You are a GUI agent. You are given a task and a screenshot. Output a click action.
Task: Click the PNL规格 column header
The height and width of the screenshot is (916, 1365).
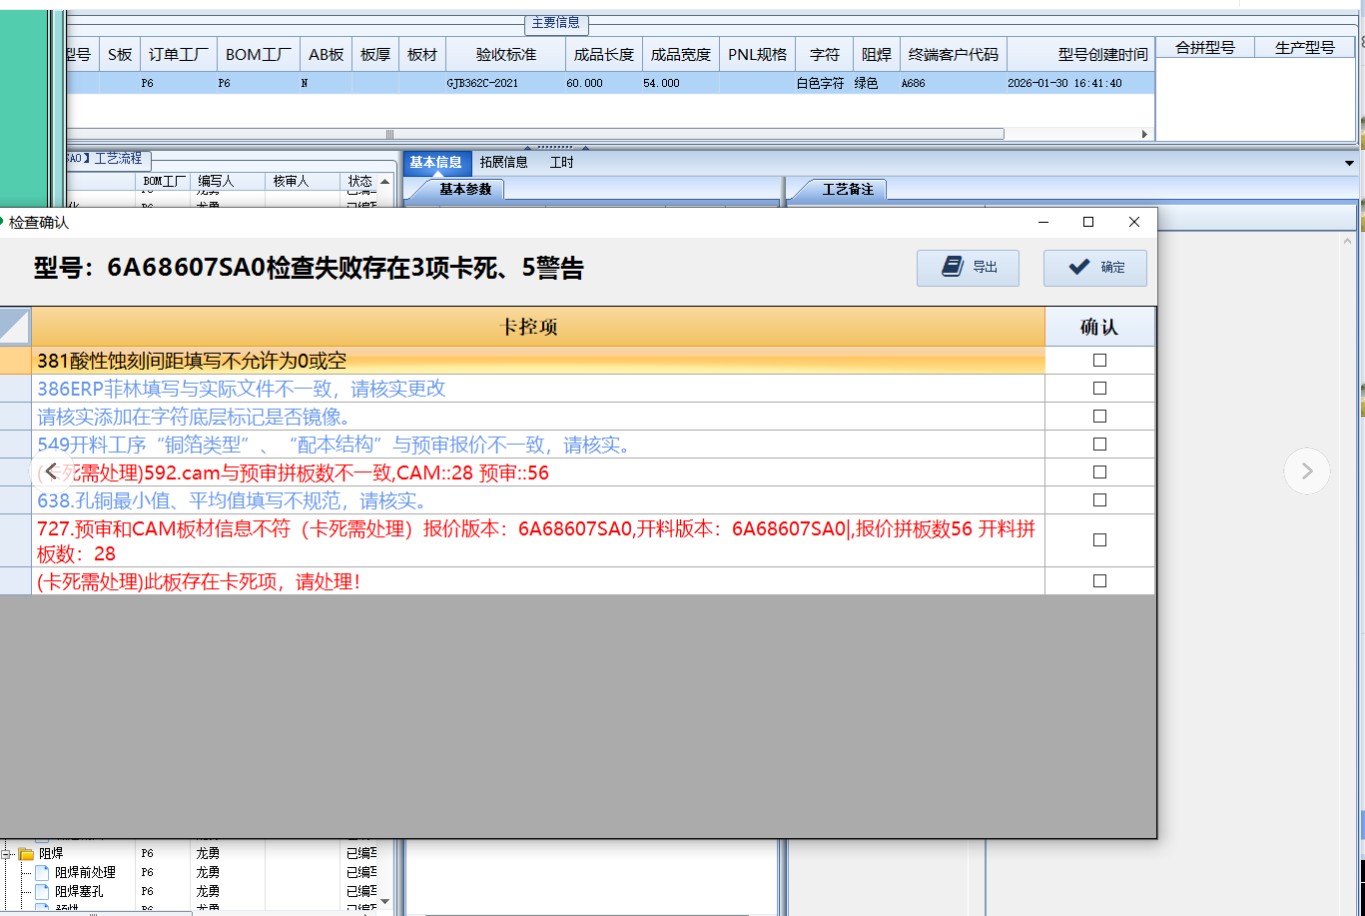coord(758,55)
